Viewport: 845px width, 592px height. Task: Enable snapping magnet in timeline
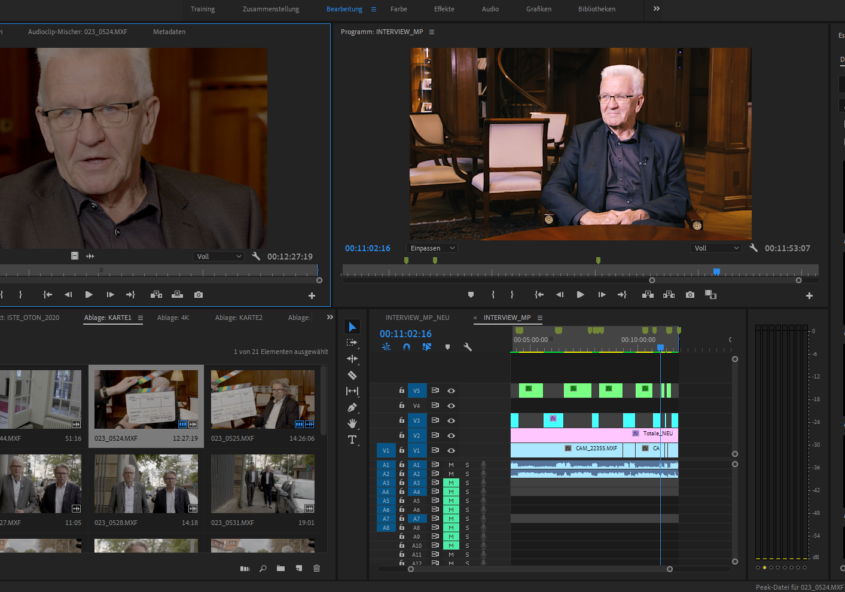[406, 347]
